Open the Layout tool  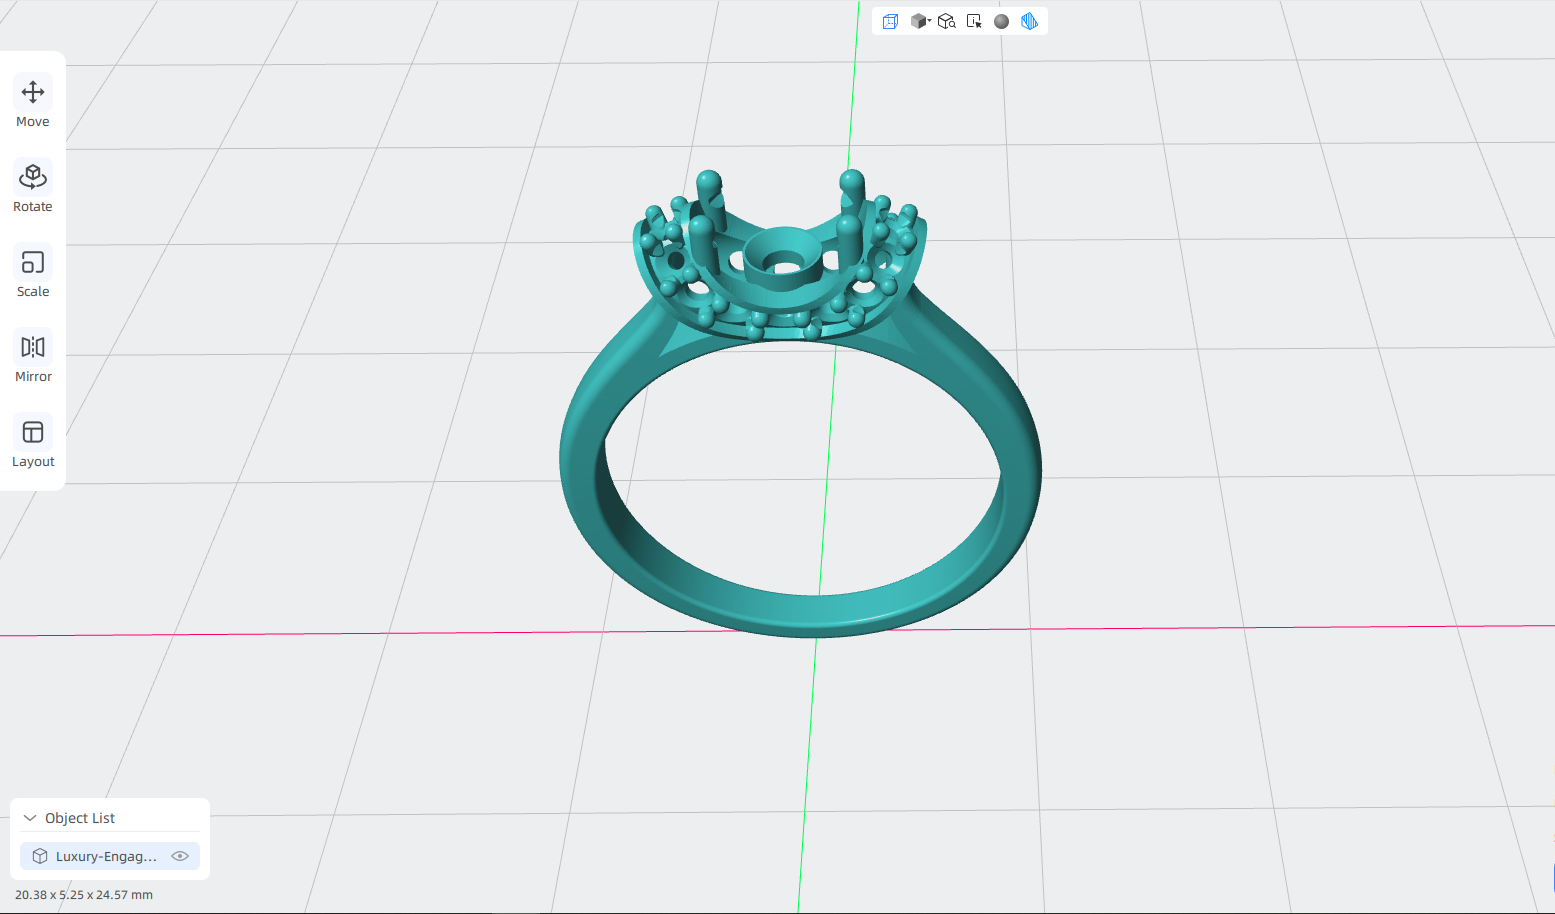(33, 443)
